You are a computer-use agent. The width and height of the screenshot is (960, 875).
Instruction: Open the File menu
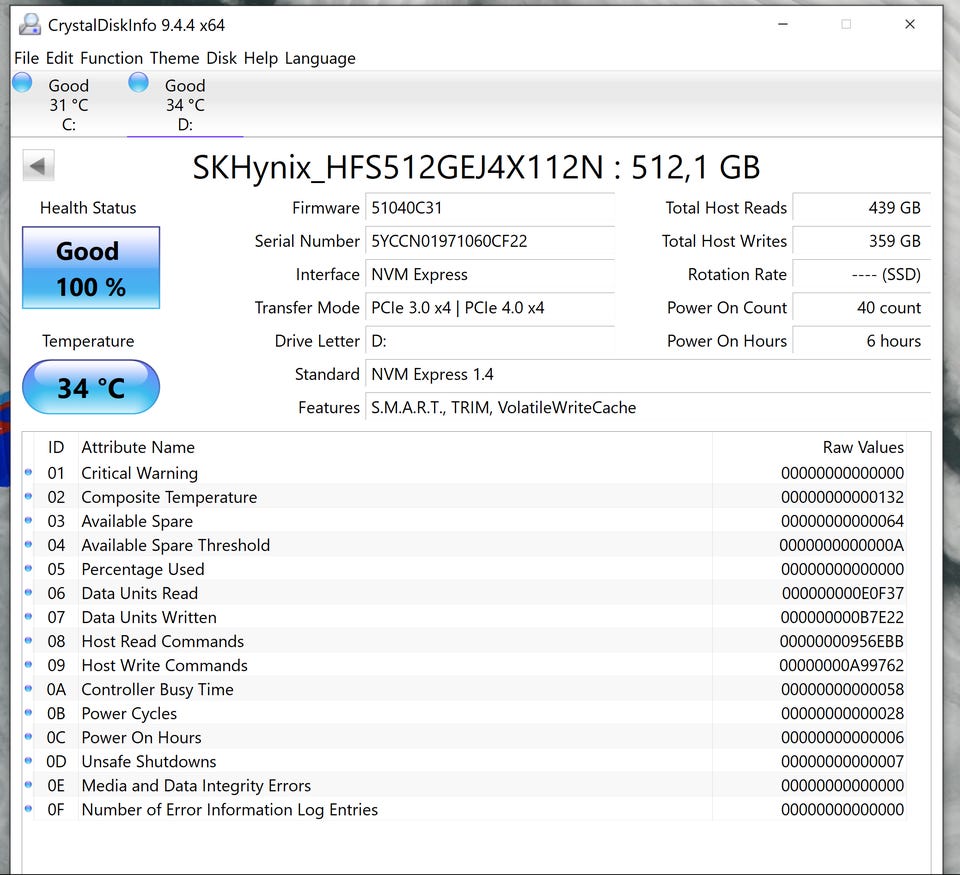[26, 58]
